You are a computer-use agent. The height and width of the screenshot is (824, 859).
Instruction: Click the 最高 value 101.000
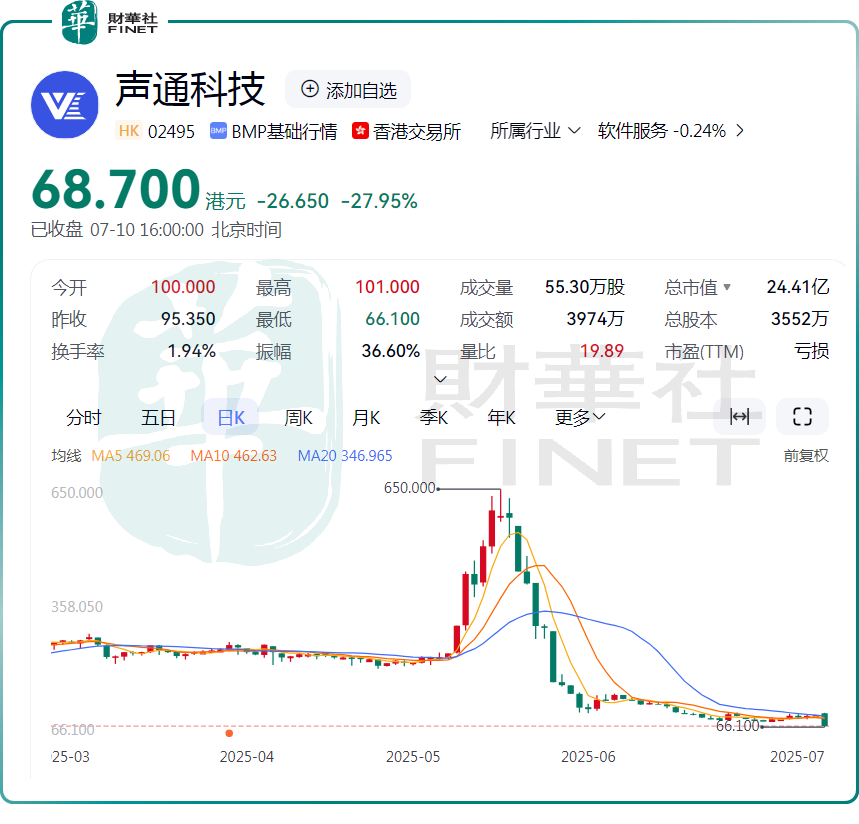tap(387, 287)
